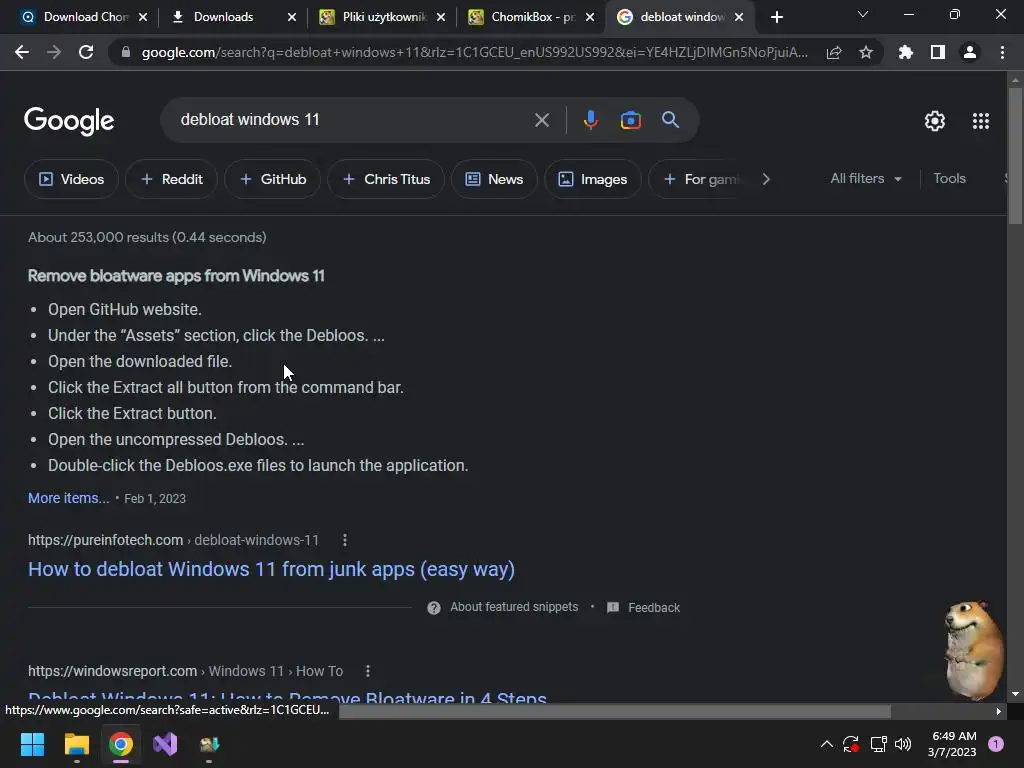Screen dimensions: 1024x768
Task: Open the search Tools options
Action: [949, 178]
